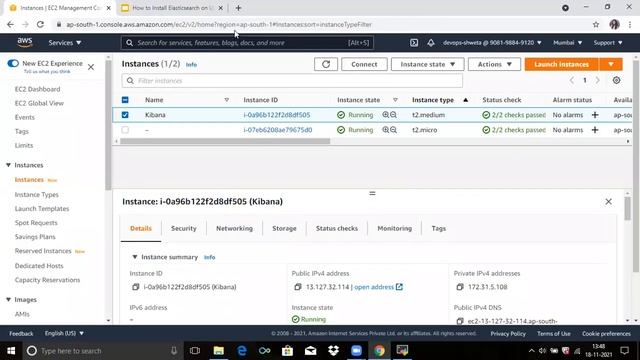Image resolution: width=640 pixels, height=360 pixels.
Task: Open Chrome profile avatar
Action: pyautogui.click(x=614, y=24)
